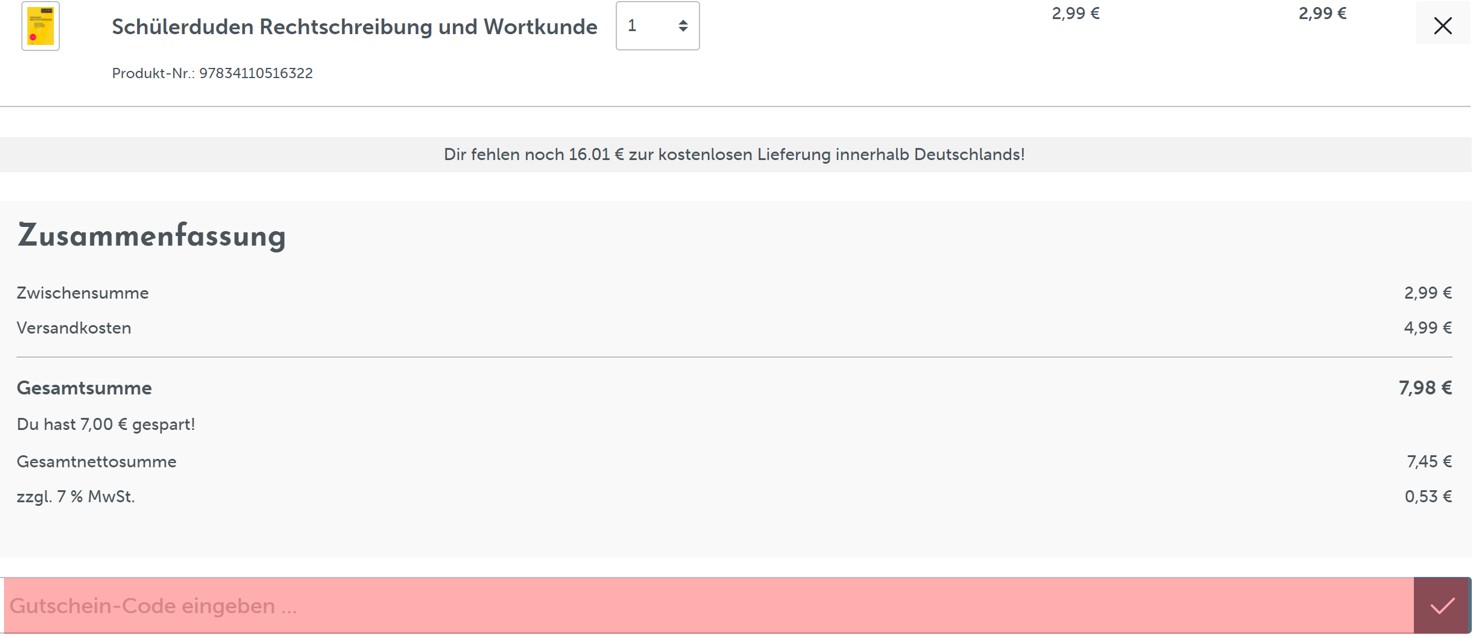This screenshot has height=638, width=1480.
Task: Click the Zwischensumme label
Action: 83,293
